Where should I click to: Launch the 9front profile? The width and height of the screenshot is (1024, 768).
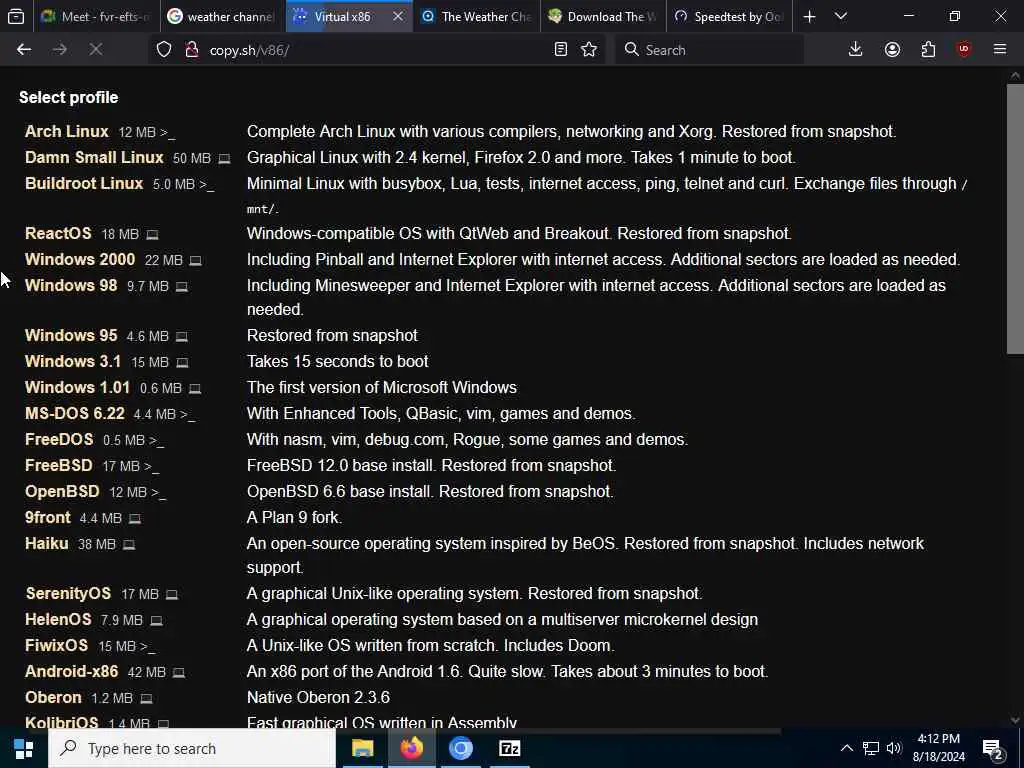point(48,518)
